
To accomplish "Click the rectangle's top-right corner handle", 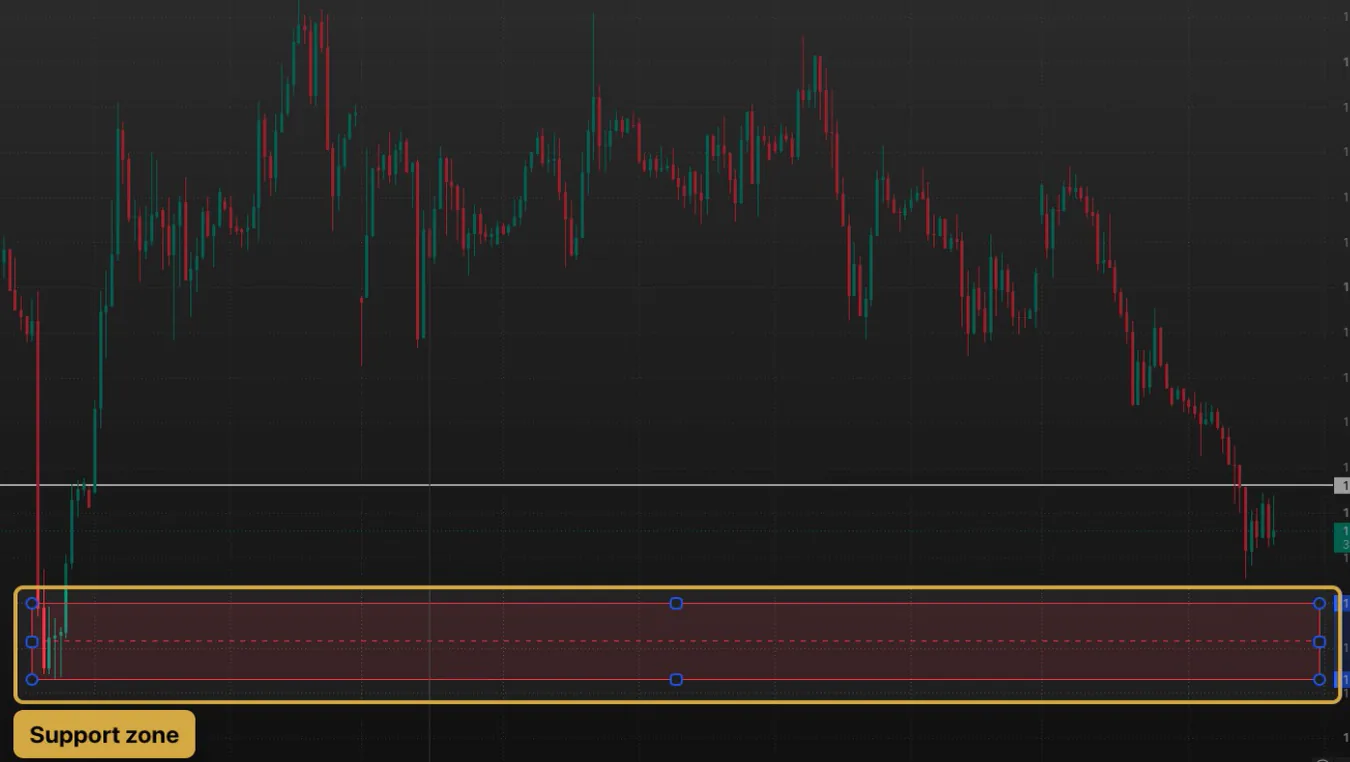I will point(1319,603).
